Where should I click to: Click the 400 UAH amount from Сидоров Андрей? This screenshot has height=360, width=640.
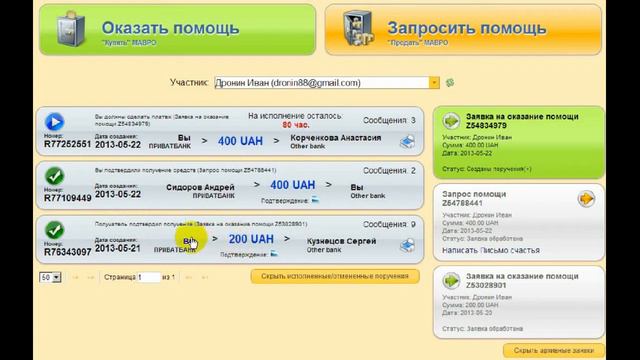293,185
